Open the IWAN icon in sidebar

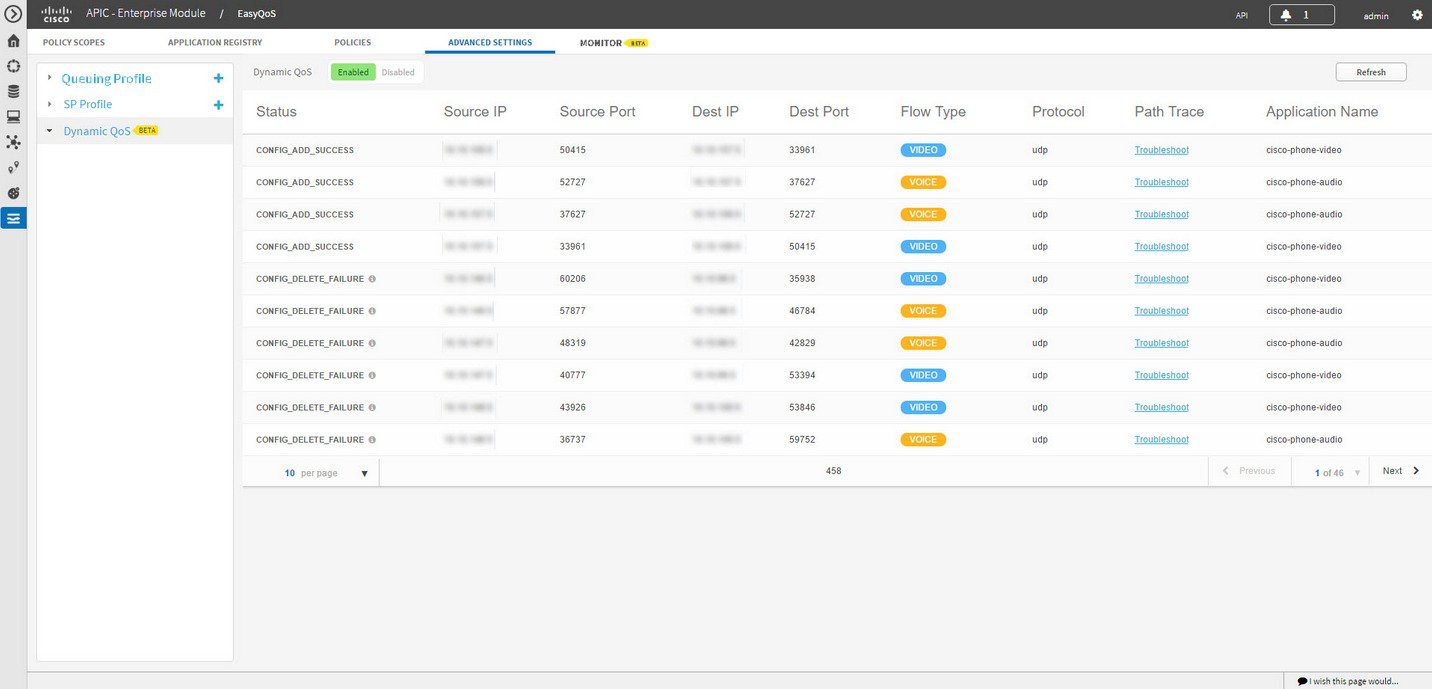[x=13, y=192]
